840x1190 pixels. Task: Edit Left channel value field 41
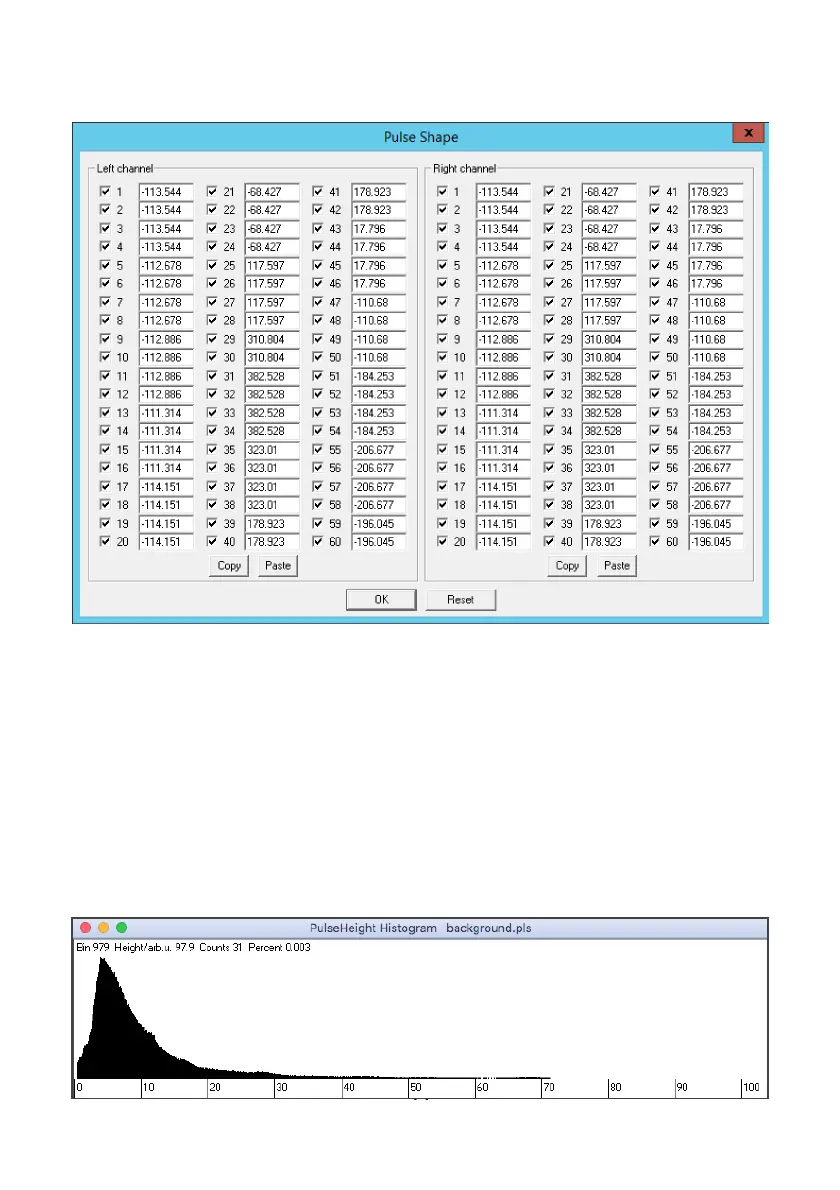[379, 192]
